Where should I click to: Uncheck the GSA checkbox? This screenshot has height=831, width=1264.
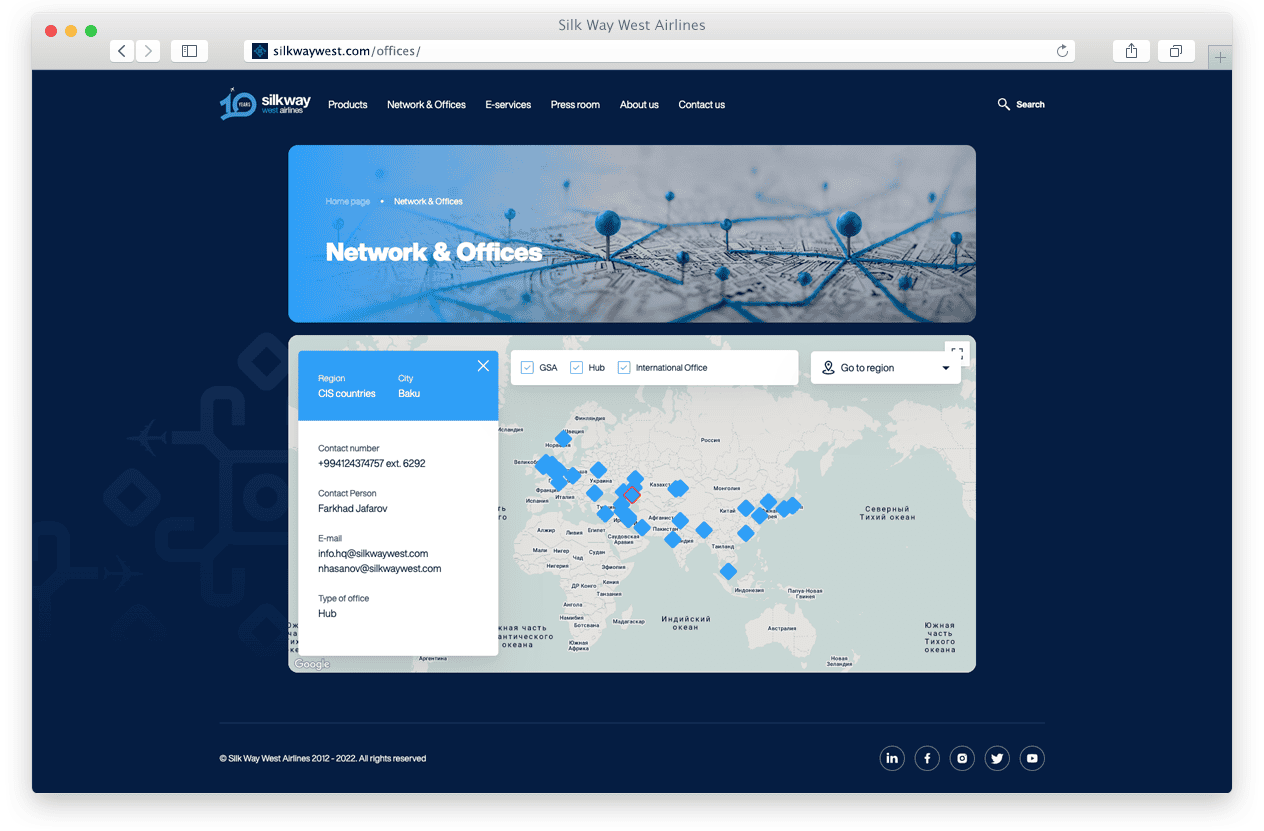527,368
